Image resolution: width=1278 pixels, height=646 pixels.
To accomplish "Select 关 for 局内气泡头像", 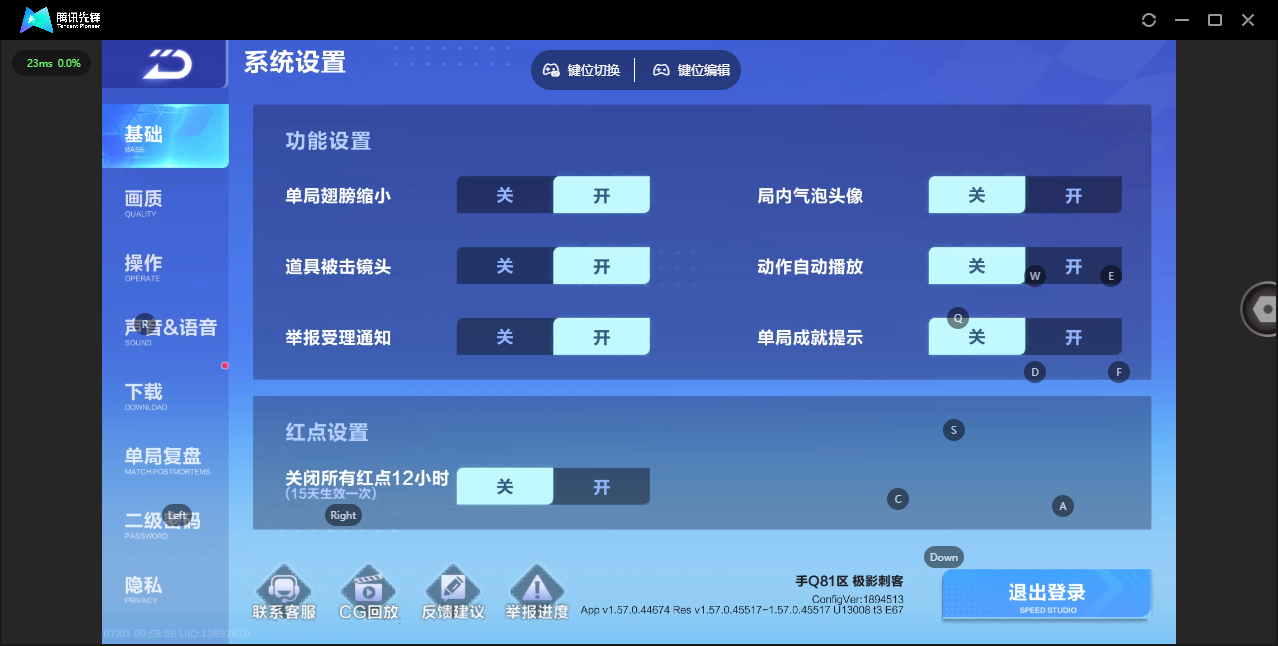I will click(x=977, y=195).
